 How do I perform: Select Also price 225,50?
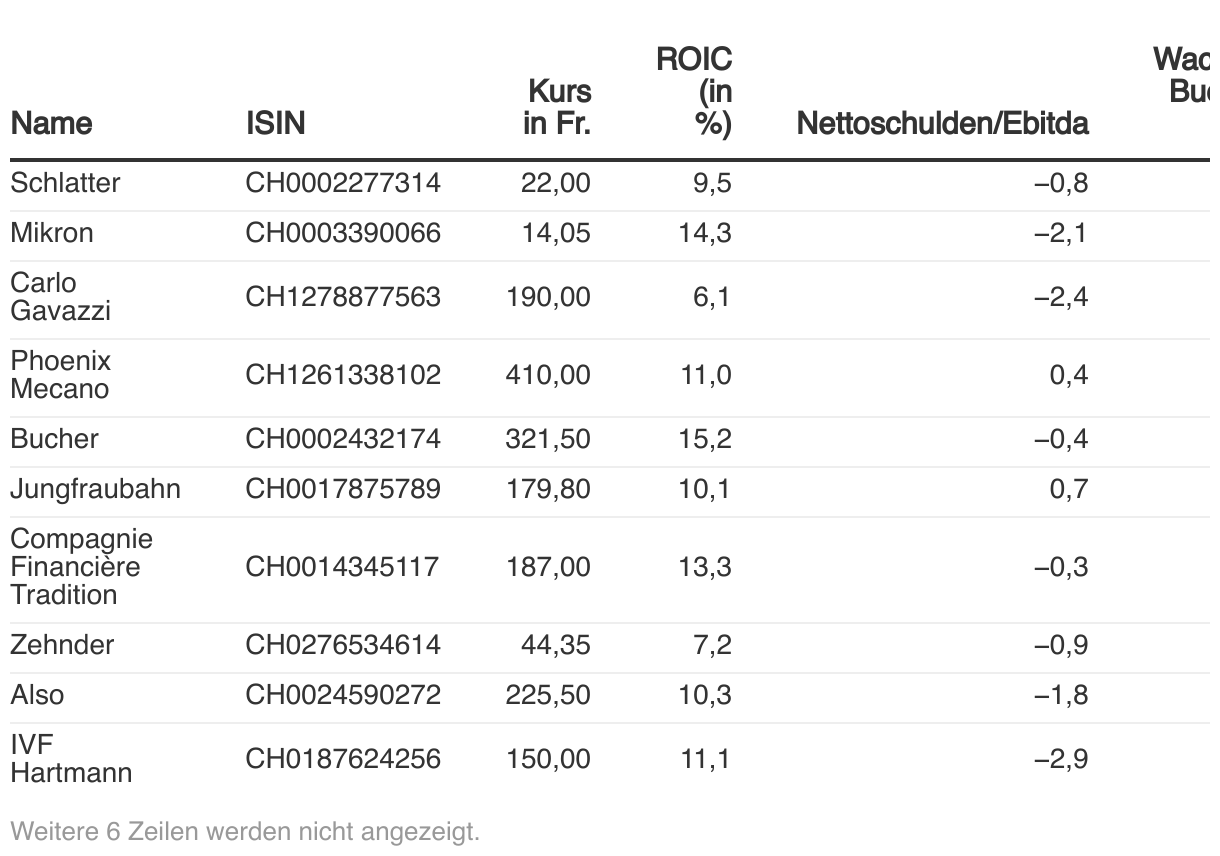(x=548, y=695)
